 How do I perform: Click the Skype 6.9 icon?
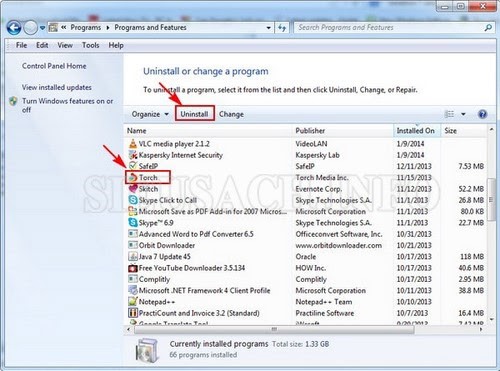pos(133,222)
